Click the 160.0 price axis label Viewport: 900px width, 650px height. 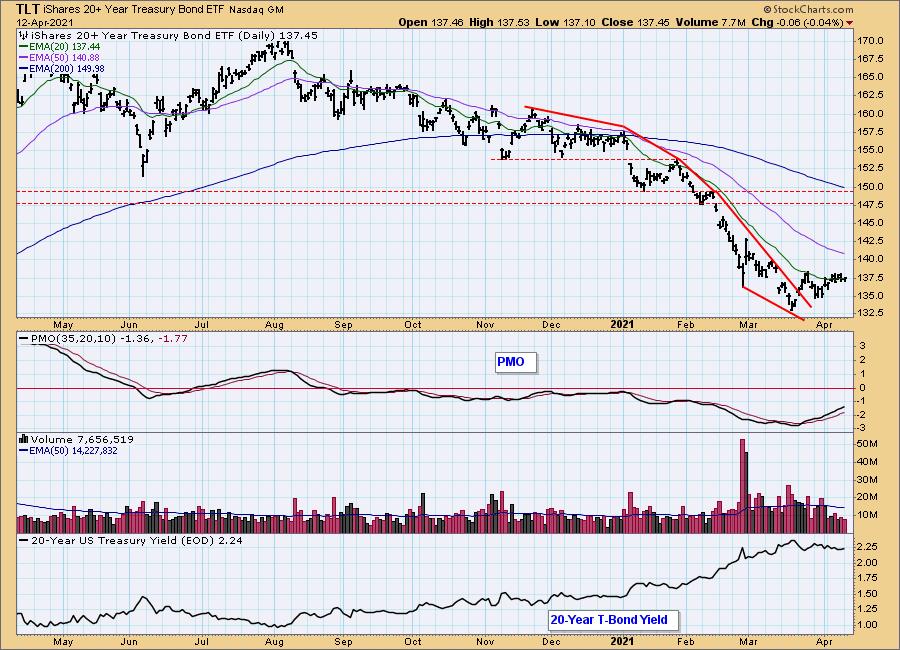871,114
